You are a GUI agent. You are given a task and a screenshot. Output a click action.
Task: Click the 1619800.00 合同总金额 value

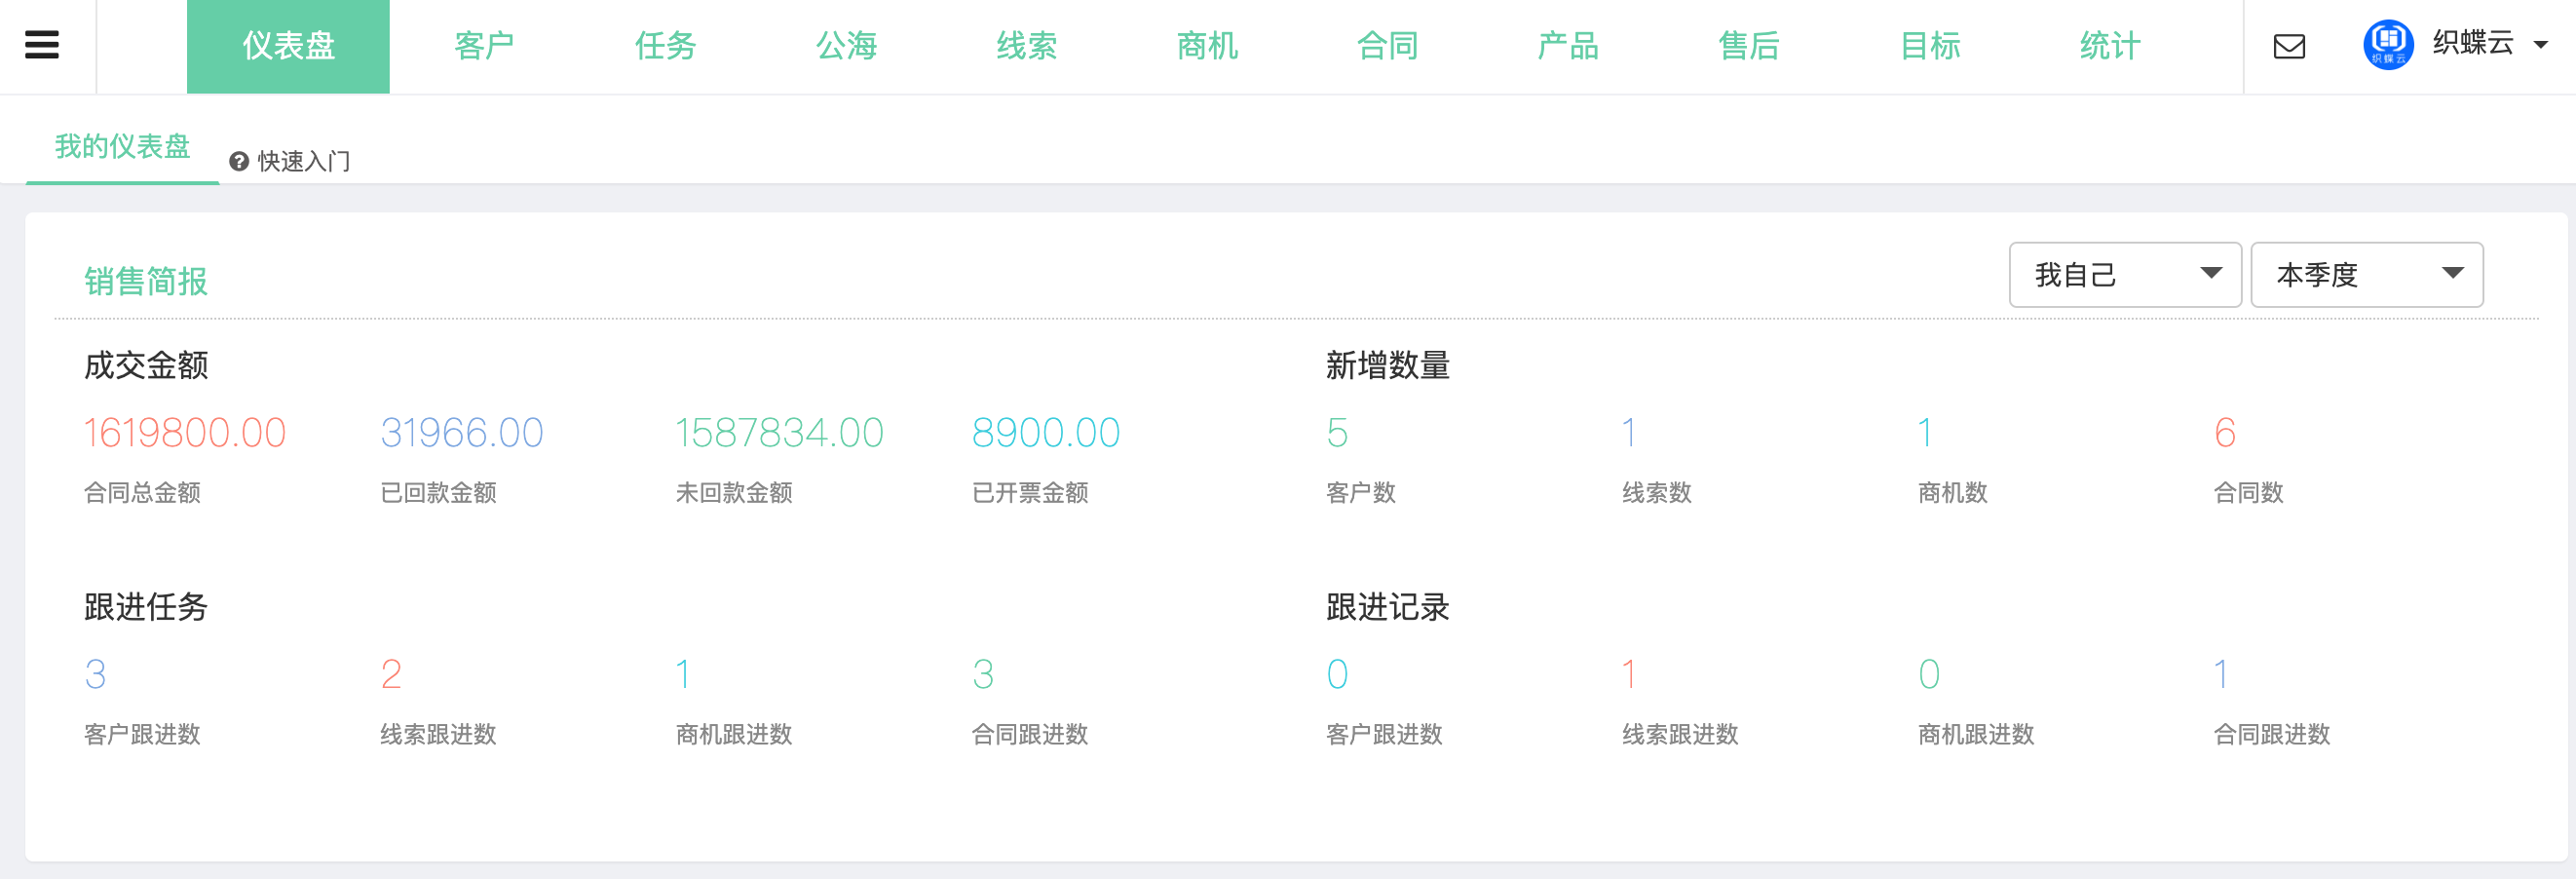tap(185, 433)
